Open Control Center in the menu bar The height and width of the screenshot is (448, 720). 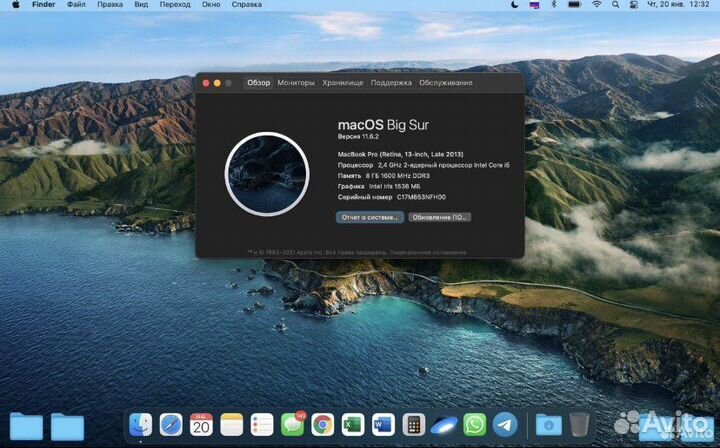[634, 5]
